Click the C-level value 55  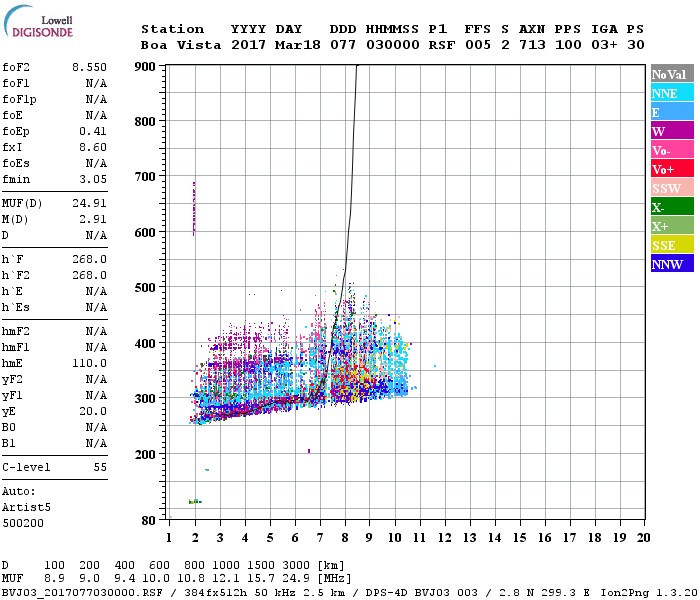click(x=100, y=467)
